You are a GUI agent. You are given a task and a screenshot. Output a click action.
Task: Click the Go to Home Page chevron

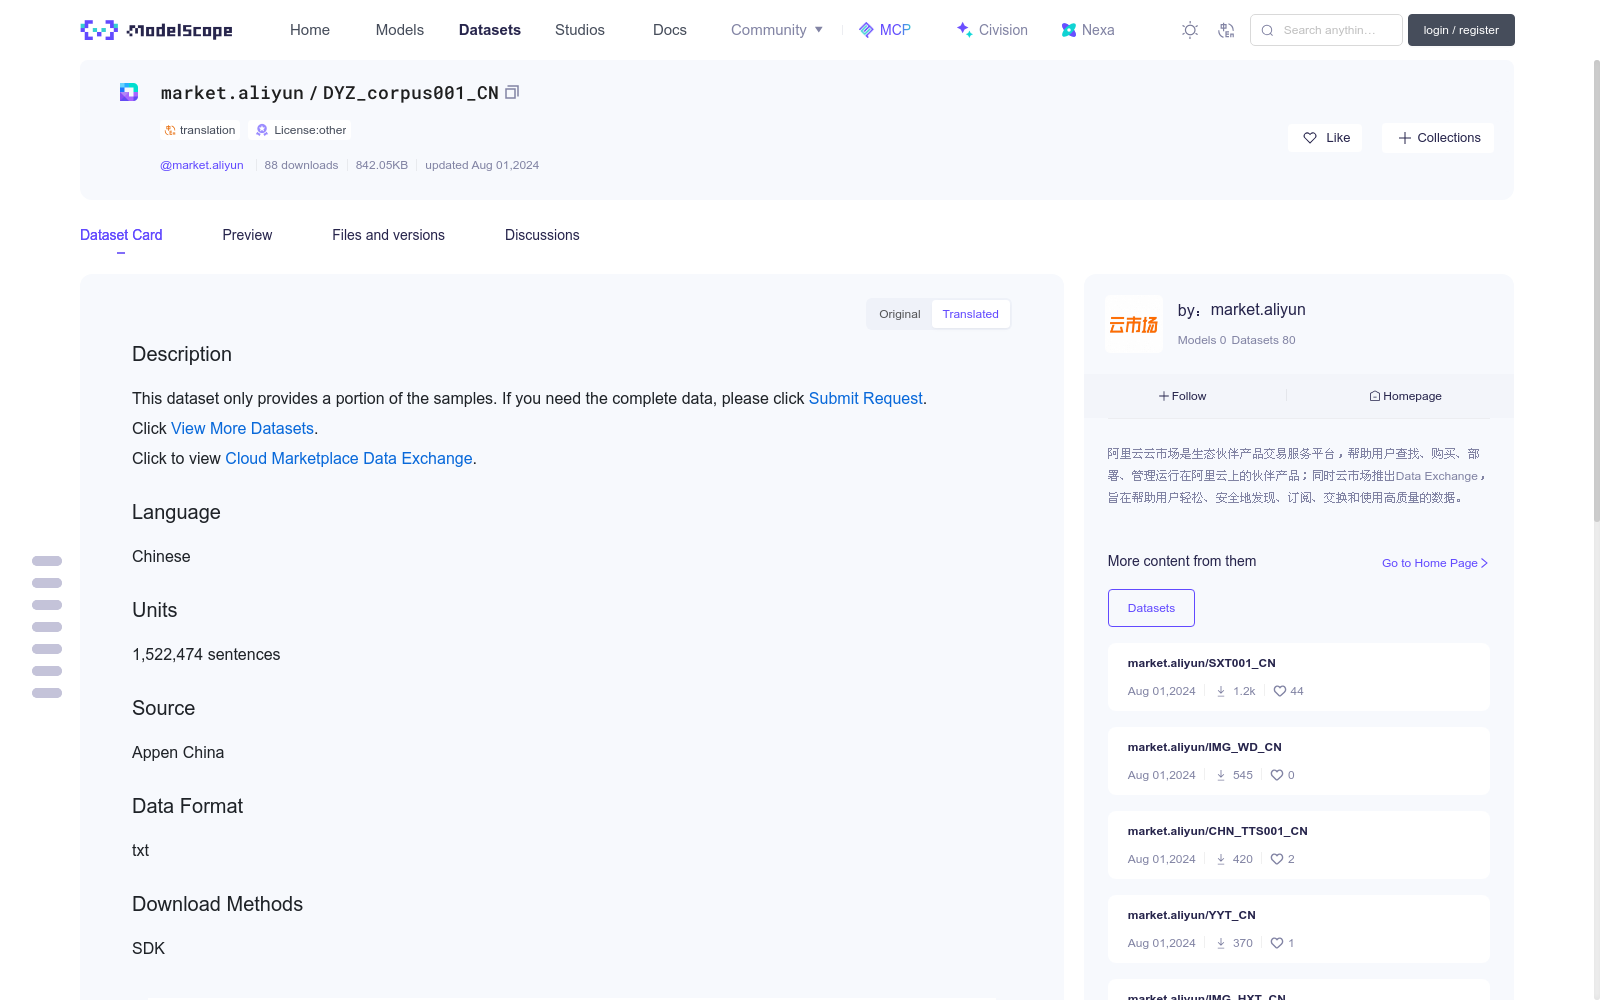(x=1484, y=563)
